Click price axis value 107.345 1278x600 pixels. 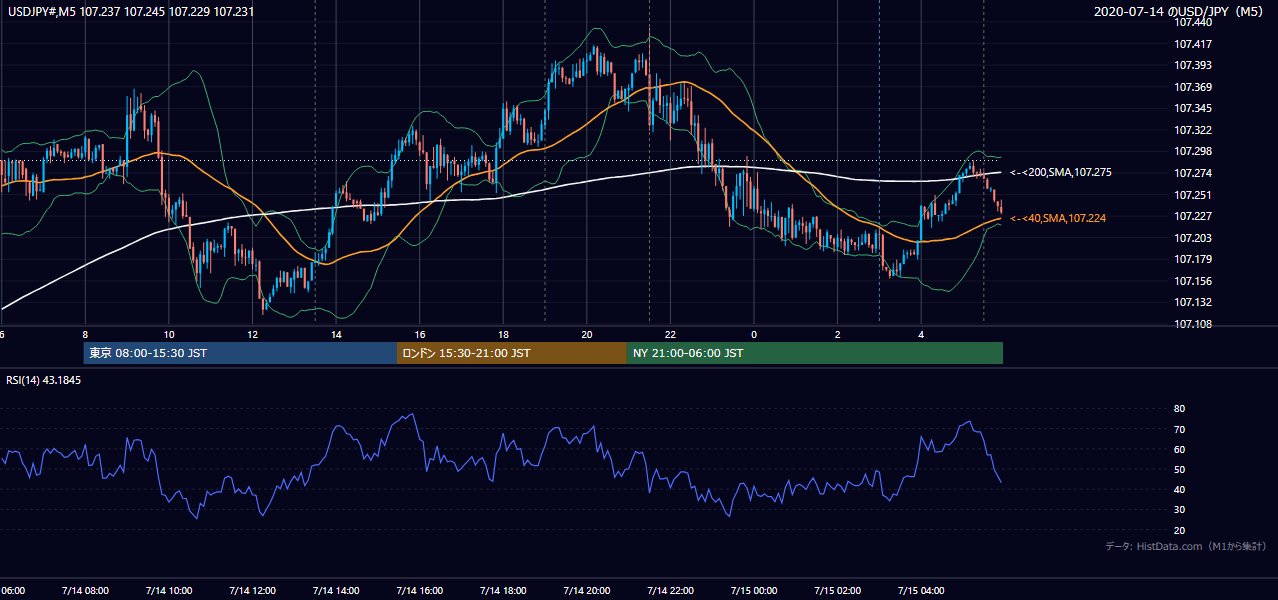pyautogui.click(x=1193, y=108)
